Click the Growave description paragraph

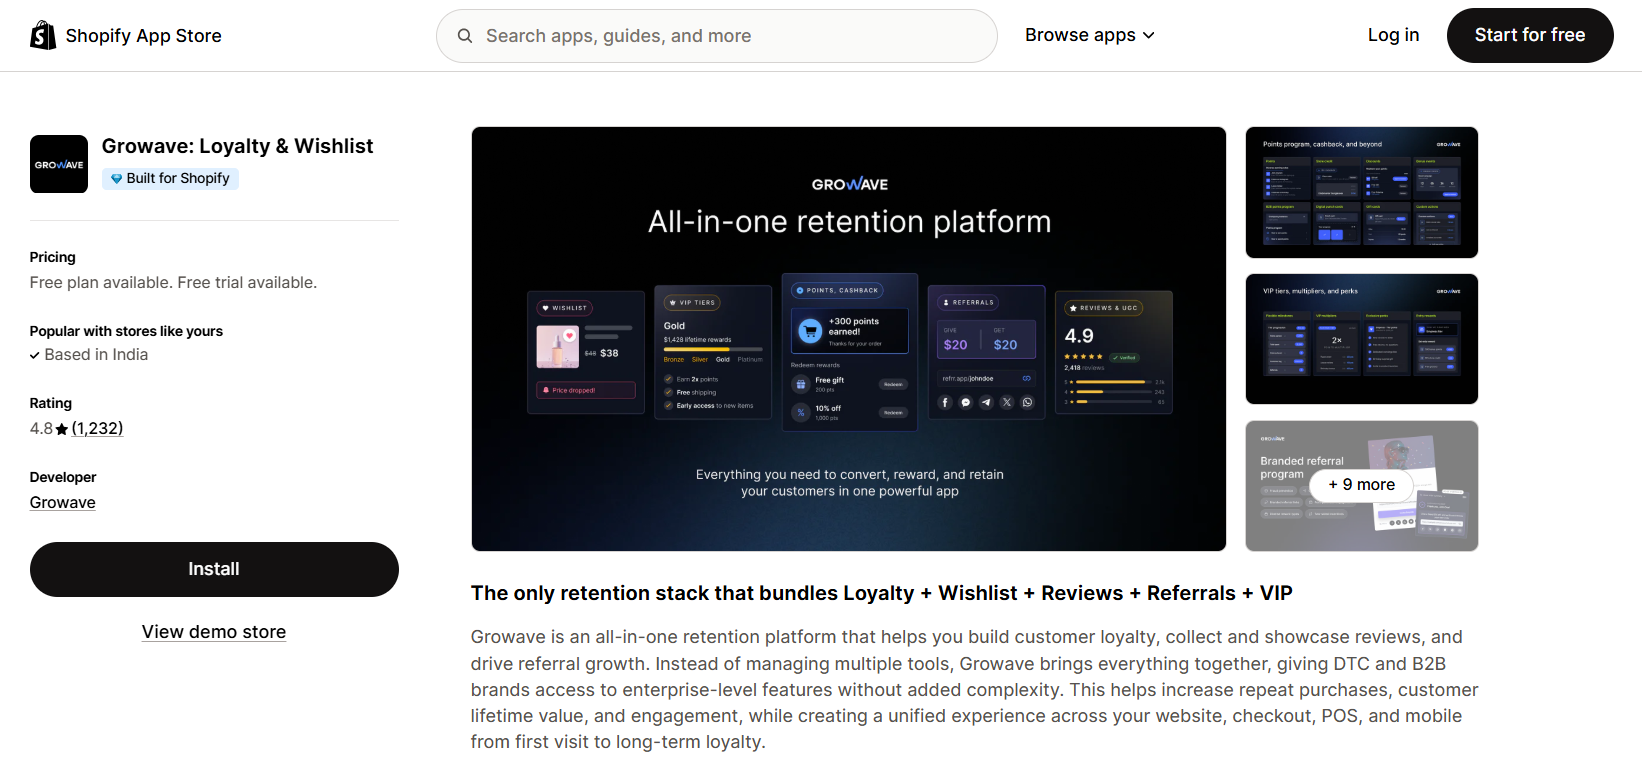[975, 690]
